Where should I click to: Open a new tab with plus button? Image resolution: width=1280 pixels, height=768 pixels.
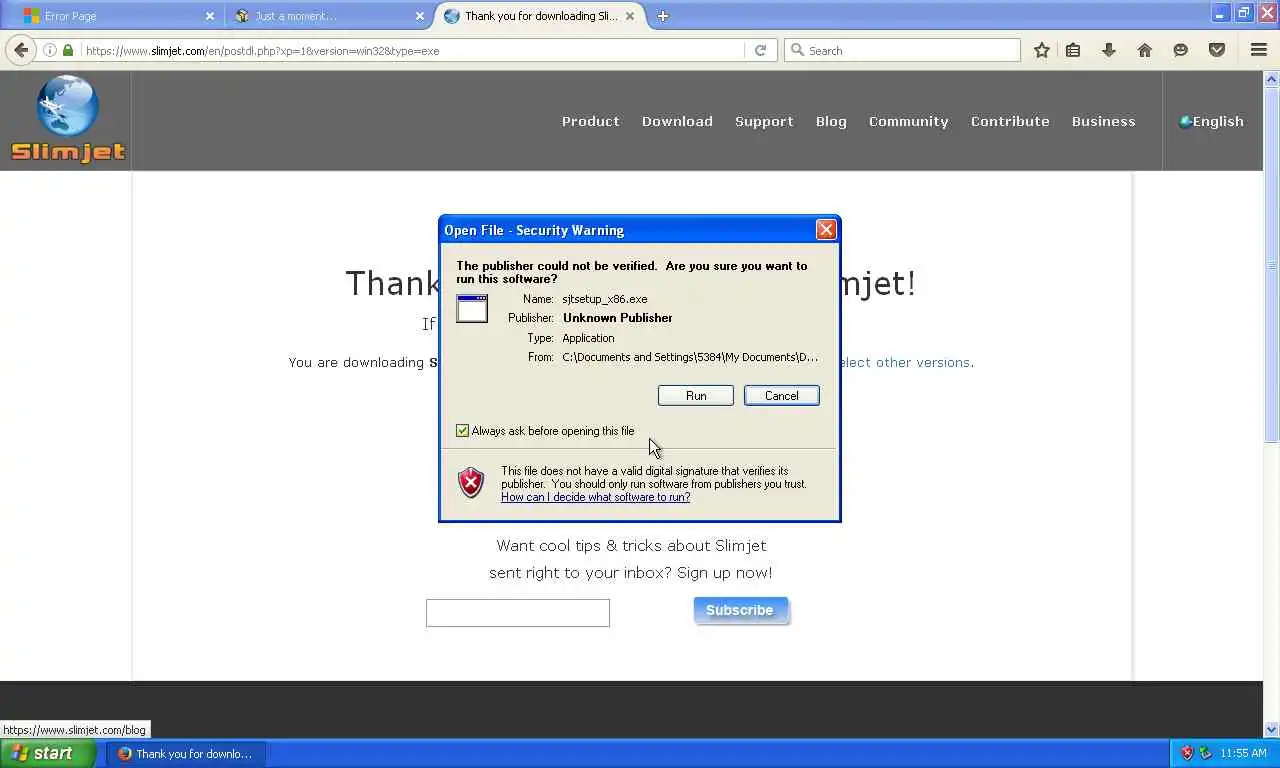pos(662,16)
